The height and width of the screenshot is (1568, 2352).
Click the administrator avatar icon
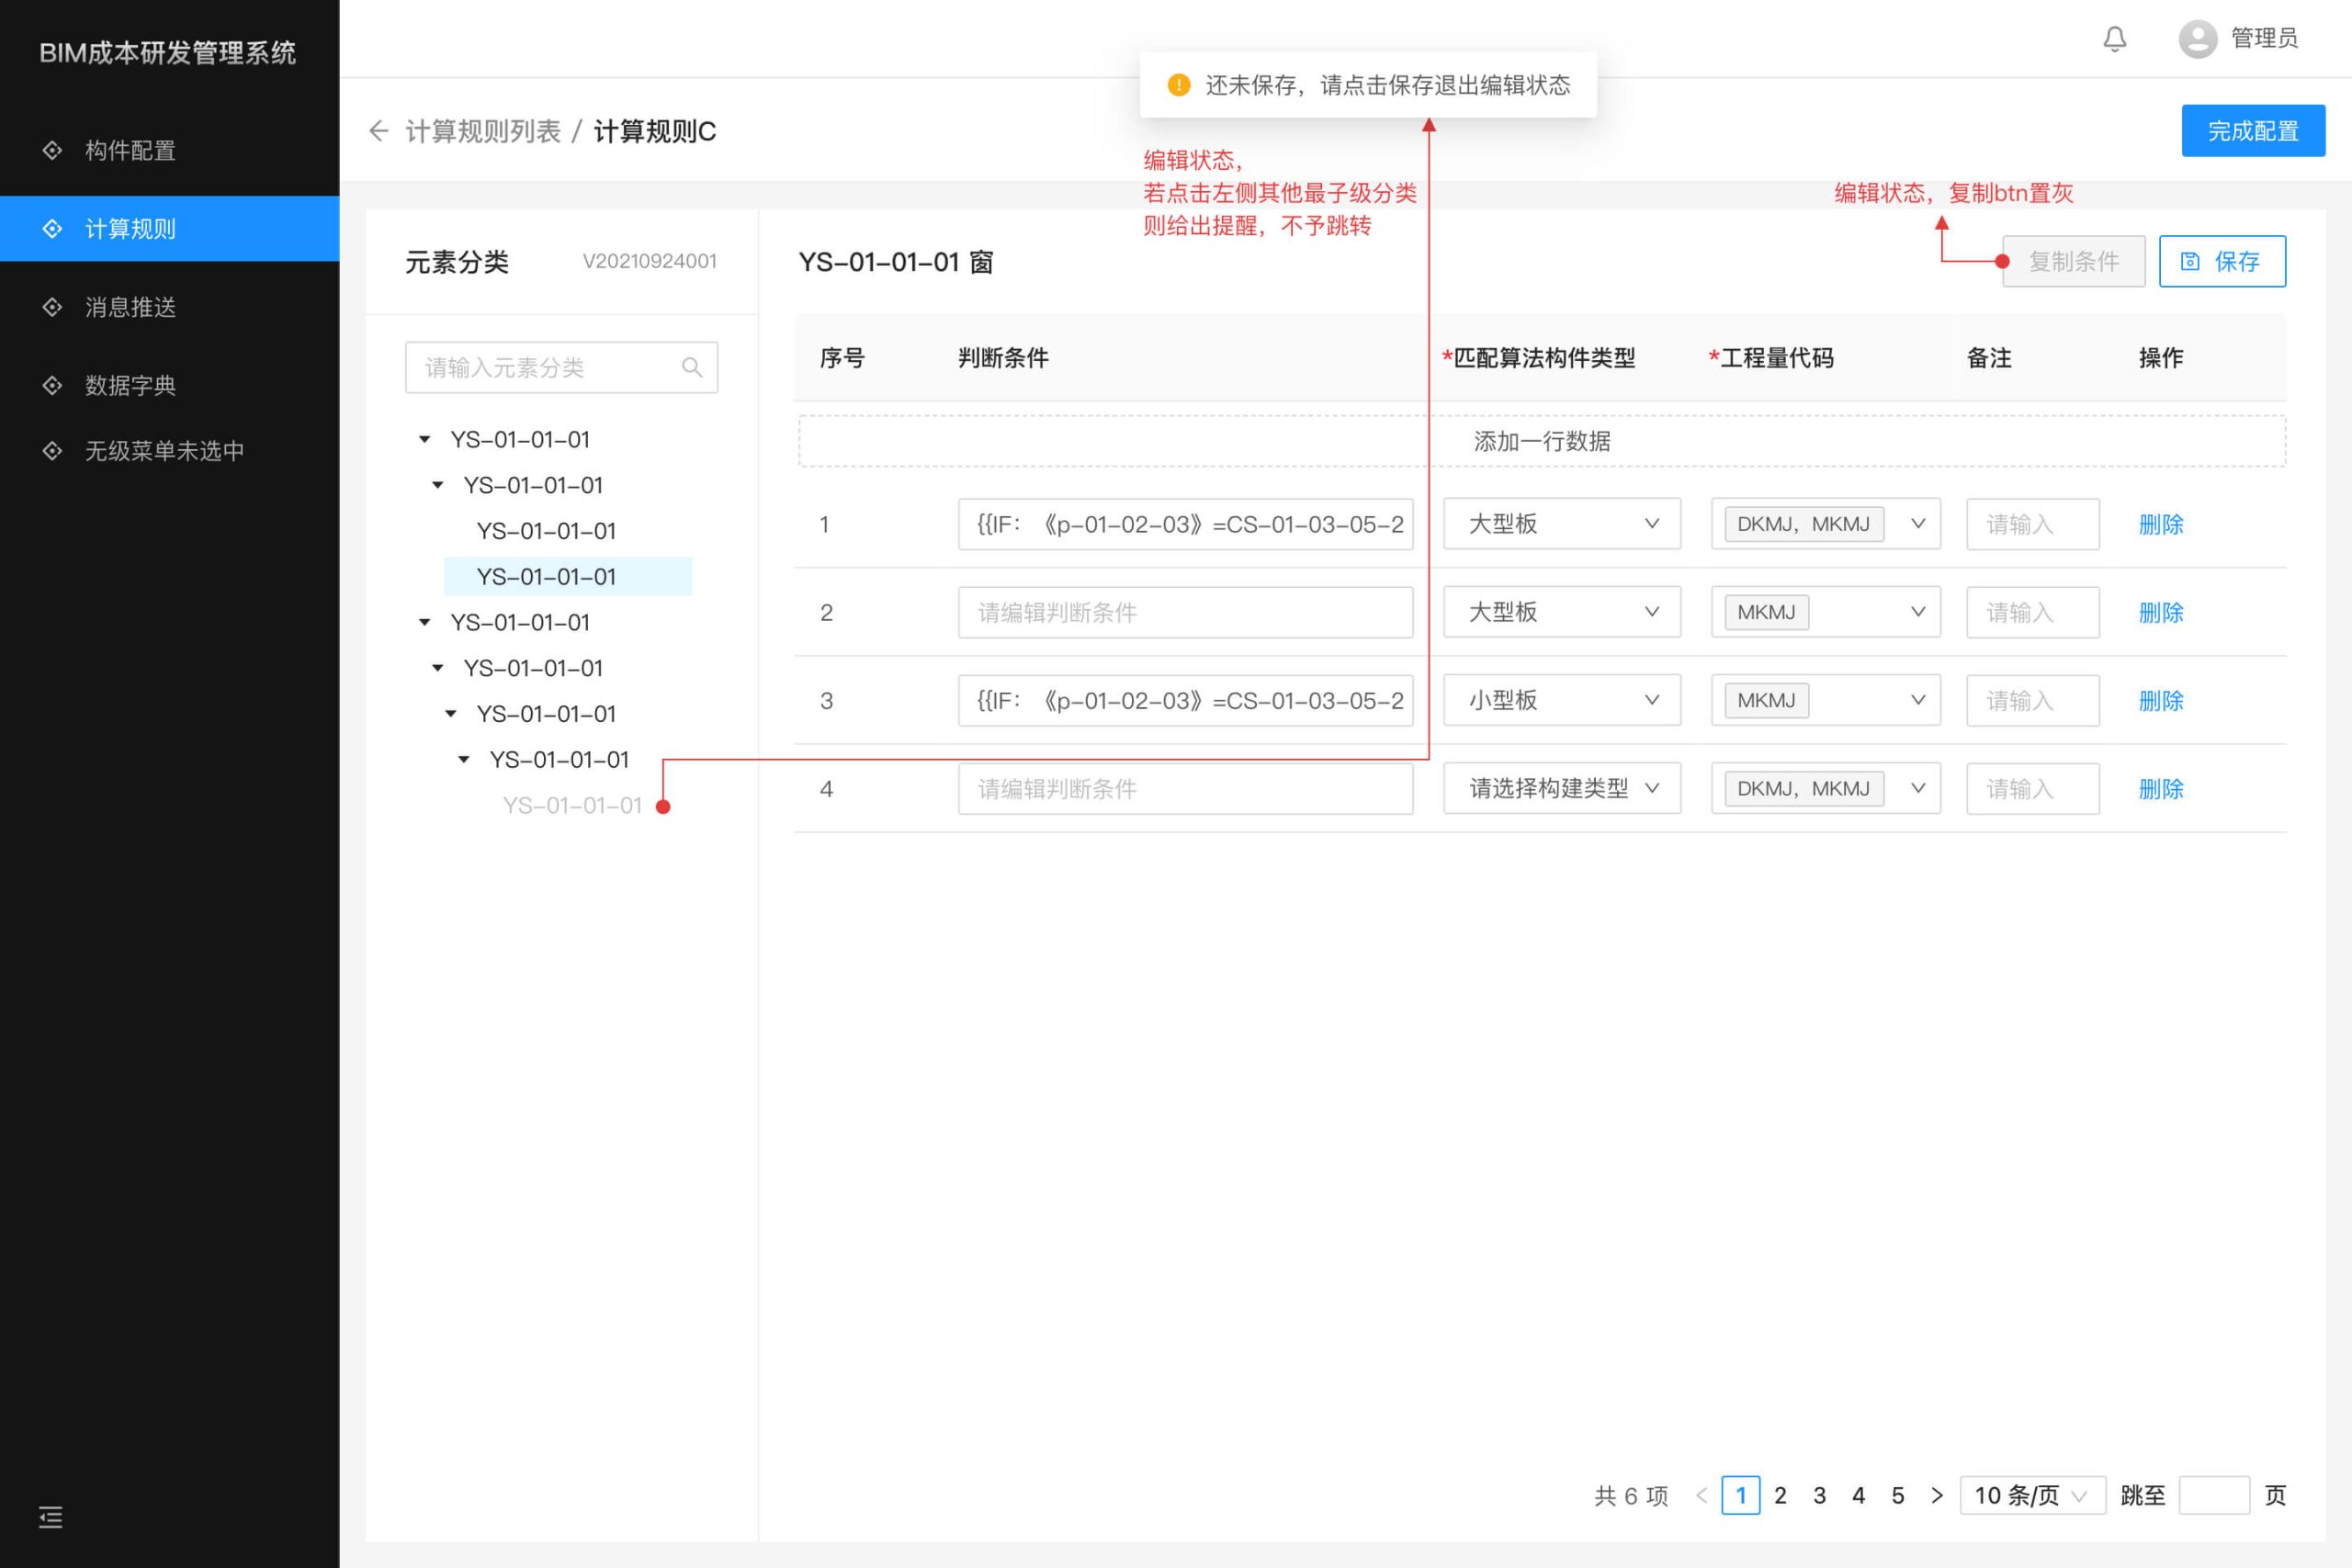tap(2197, 39)
